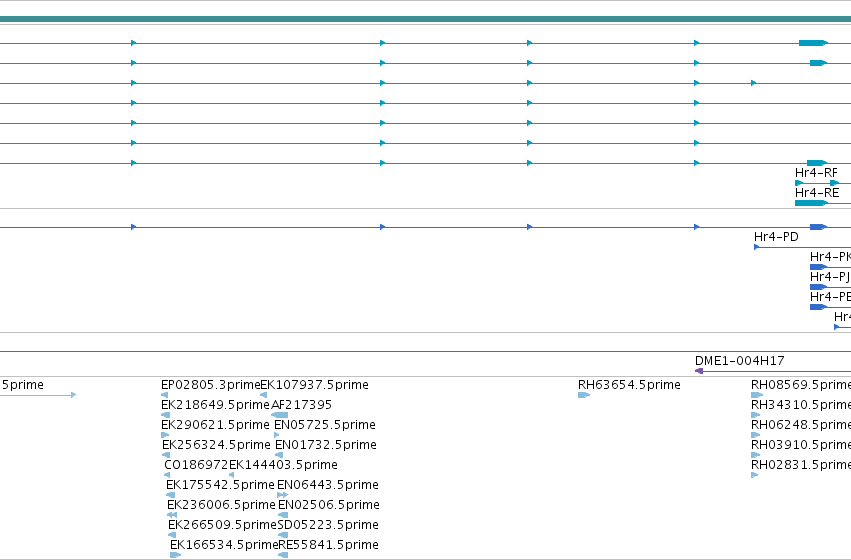Select the EK236006.5prime label
Screen dimensions: 851x560
(221, 505)
